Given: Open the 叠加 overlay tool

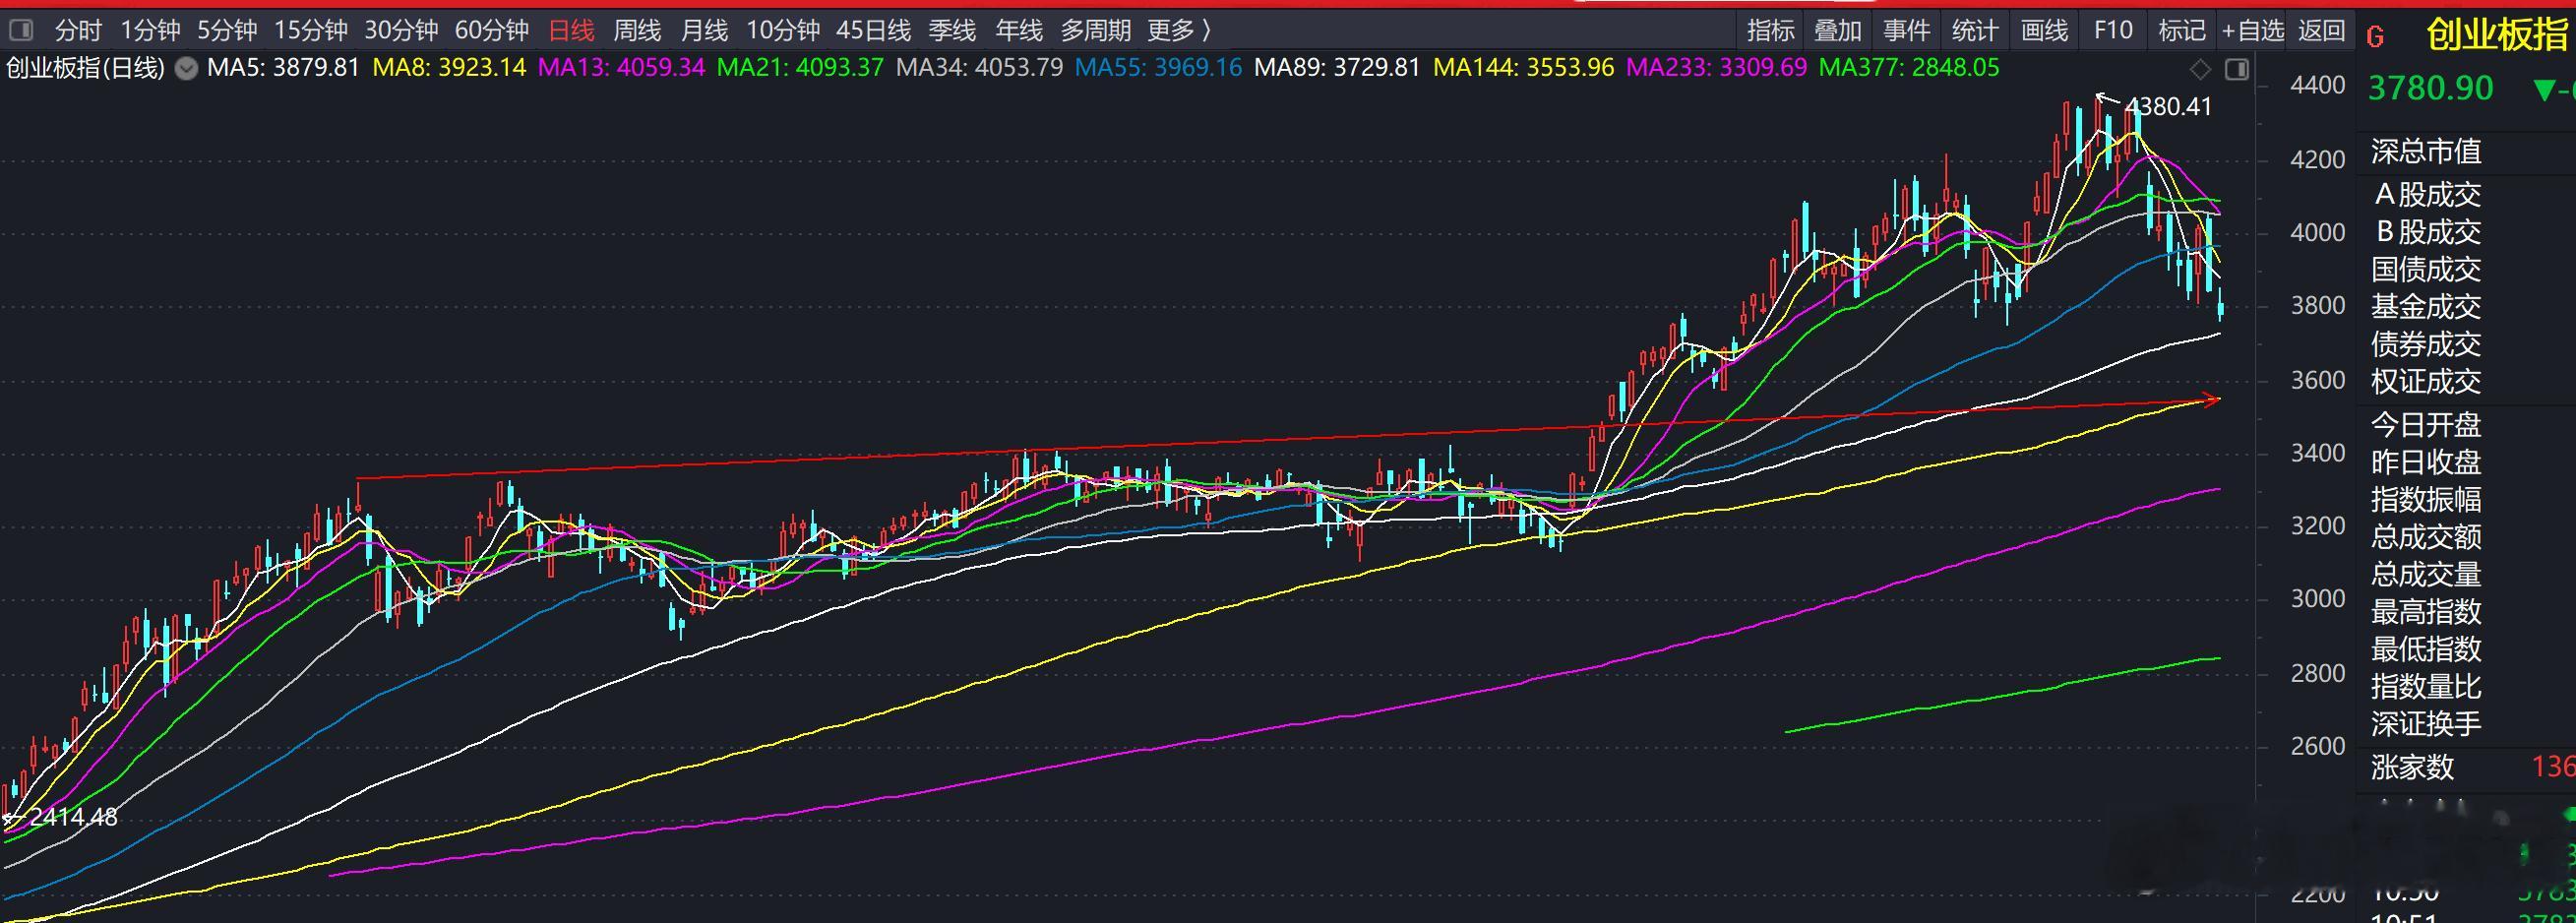Looking at the screenshot, I should (1838, 31).
